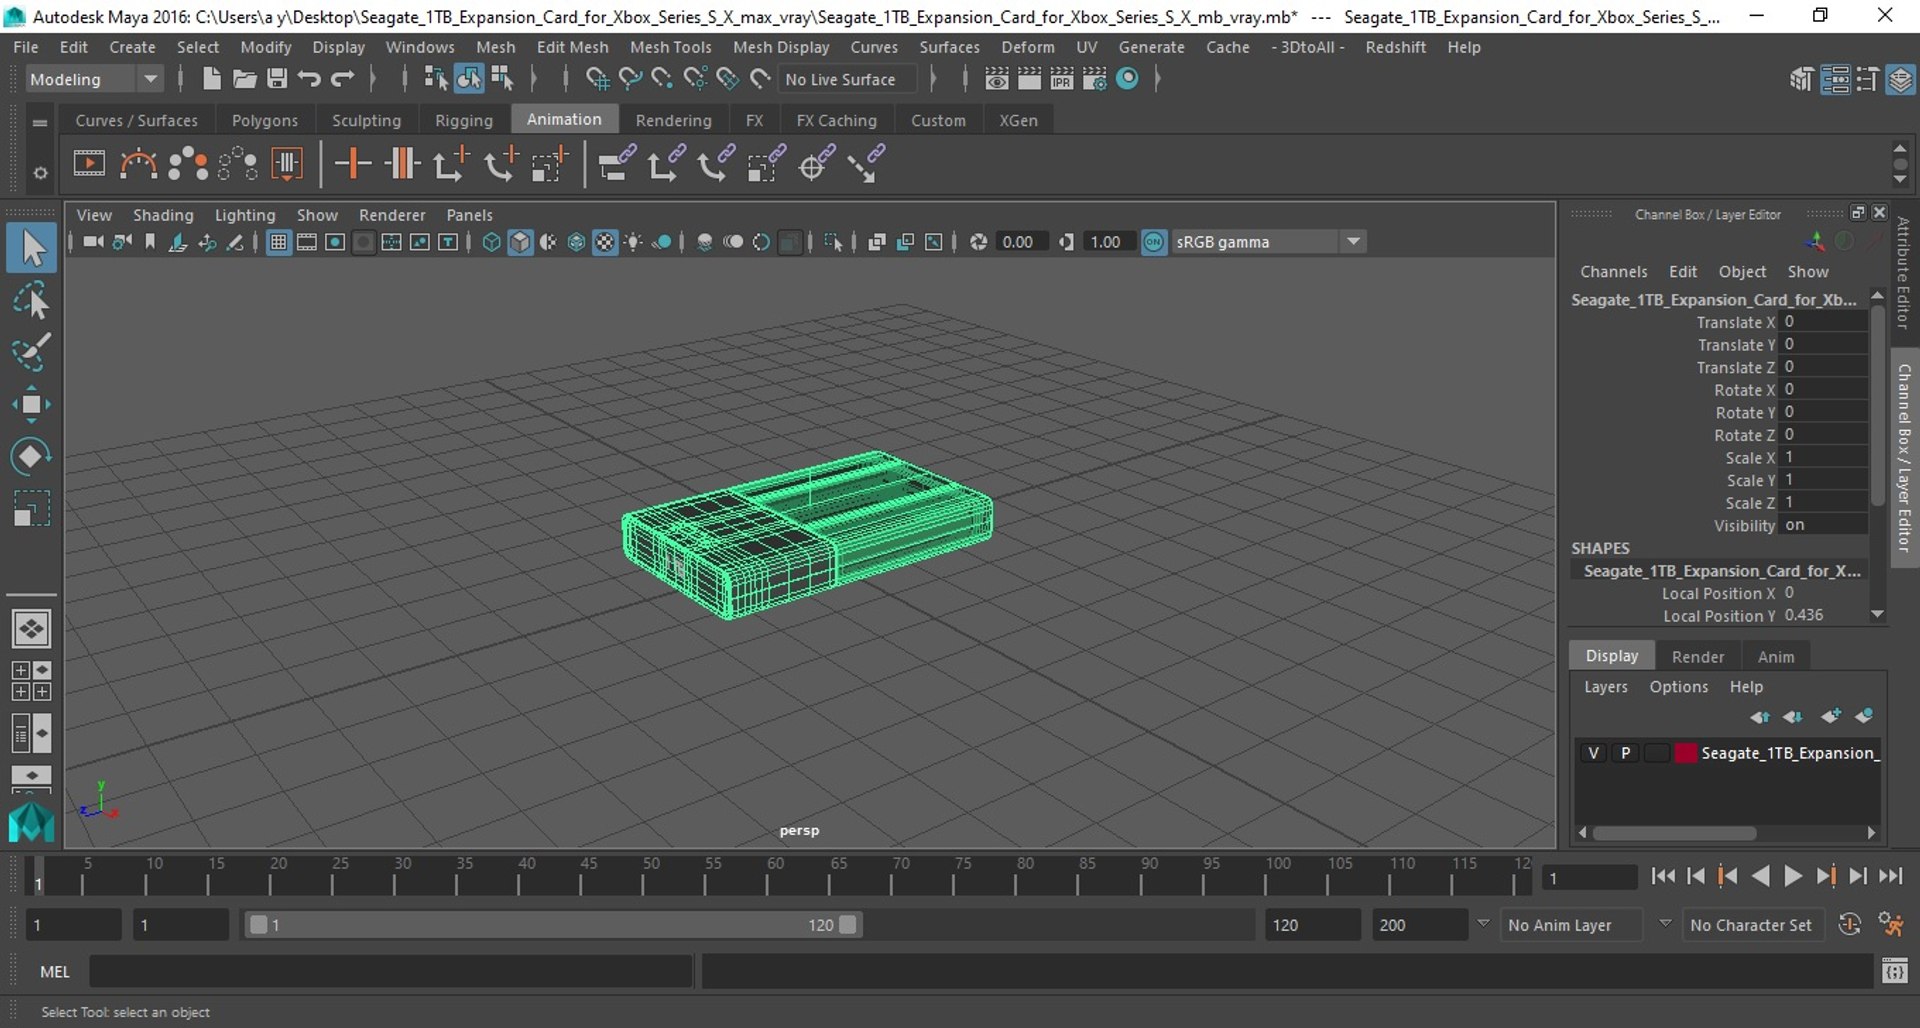Open shelf tab list menu icon
This screenshot has width=1920, height=1028.
pyautogui.click(x=40, y=122)
